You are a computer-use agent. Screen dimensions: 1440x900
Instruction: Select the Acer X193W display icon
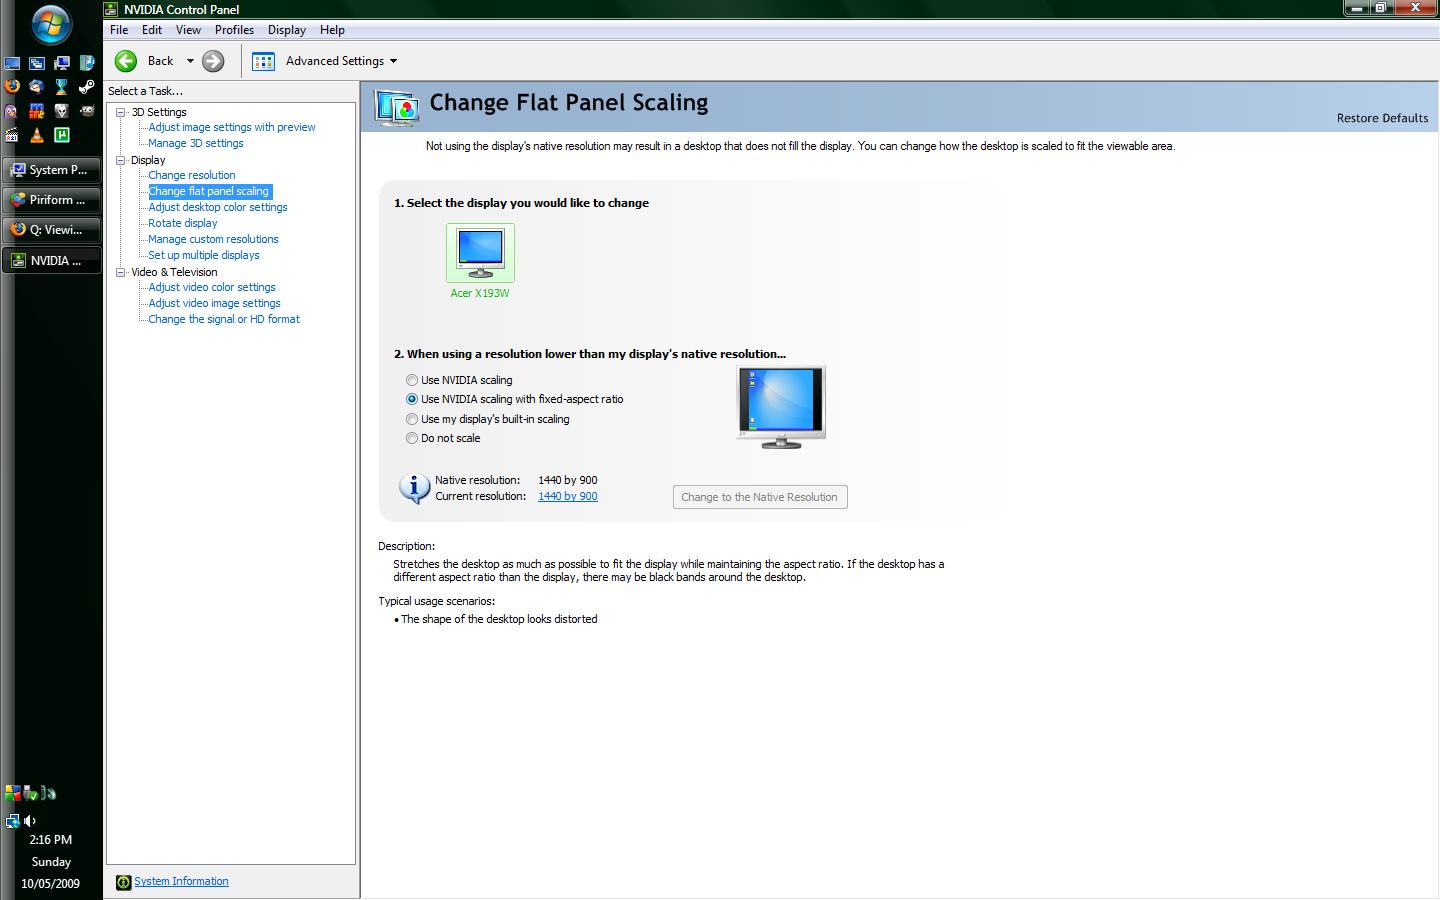[x=480, y=252]
